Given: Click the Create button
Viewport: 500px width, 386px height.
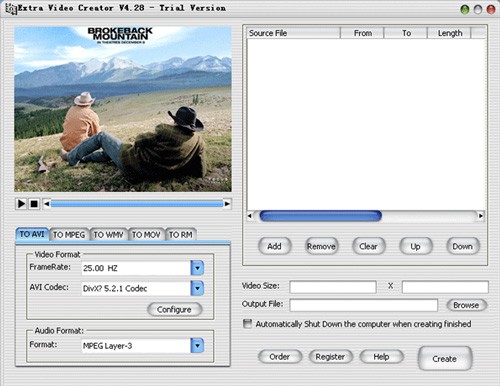Looking at the screenshot, I should point(445,359).
